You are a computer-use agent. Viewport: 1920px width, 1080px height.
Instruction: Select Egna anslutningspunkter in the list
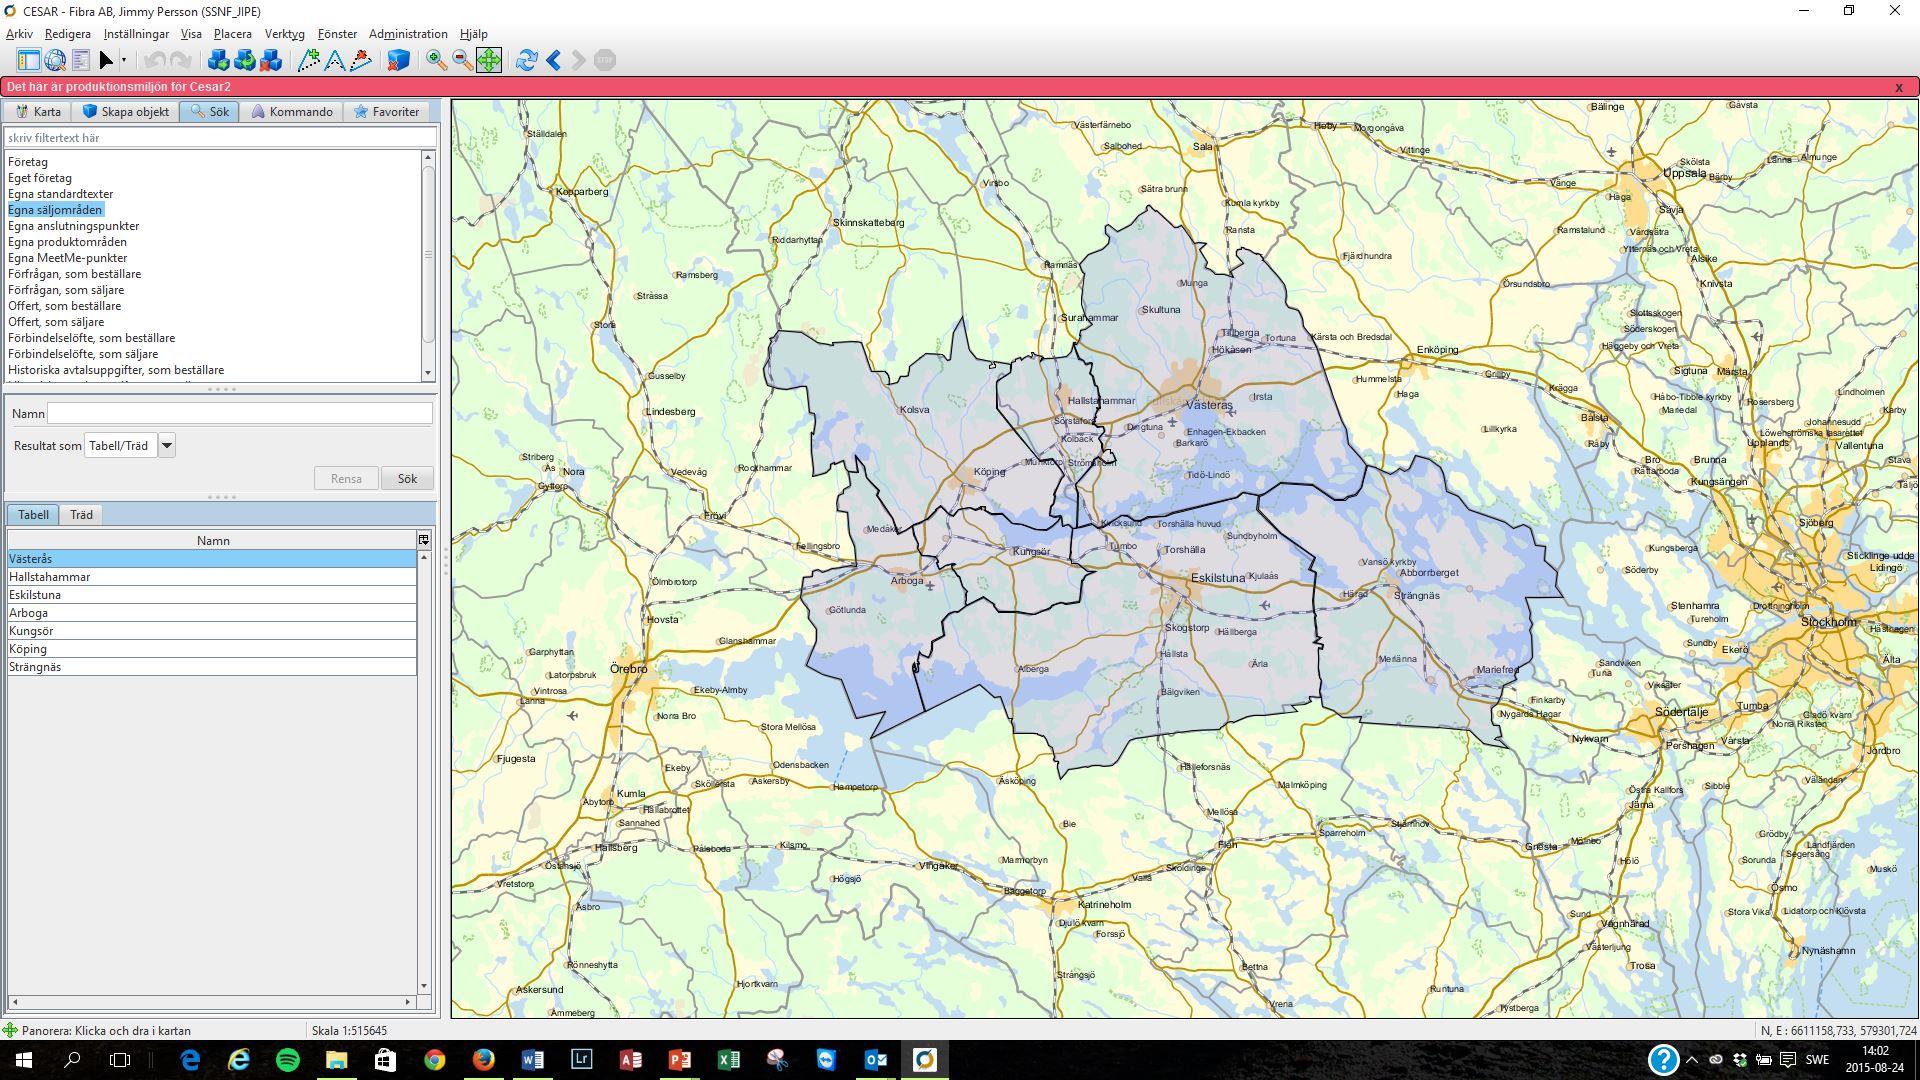[74, 226]
